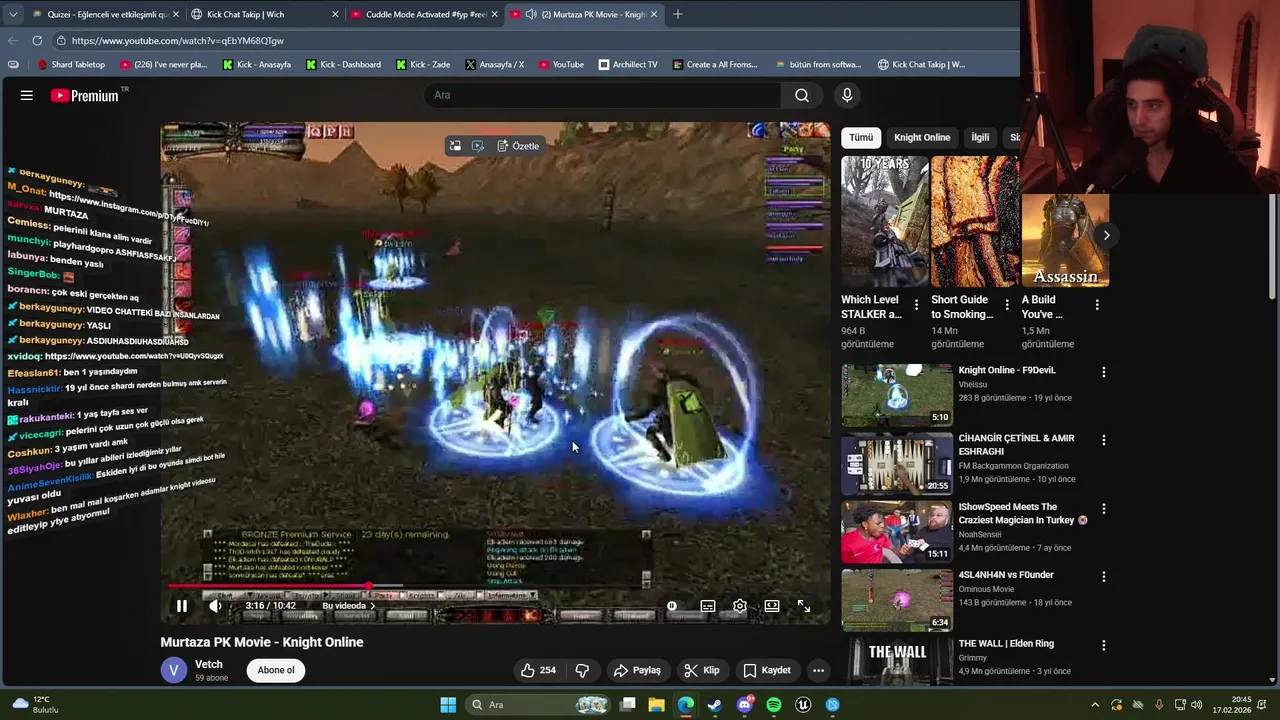The height and width of the screenshot is (720, 1280).
Task: Open 'Anasayfa / X' bookmark
Action: coord(495,64)
